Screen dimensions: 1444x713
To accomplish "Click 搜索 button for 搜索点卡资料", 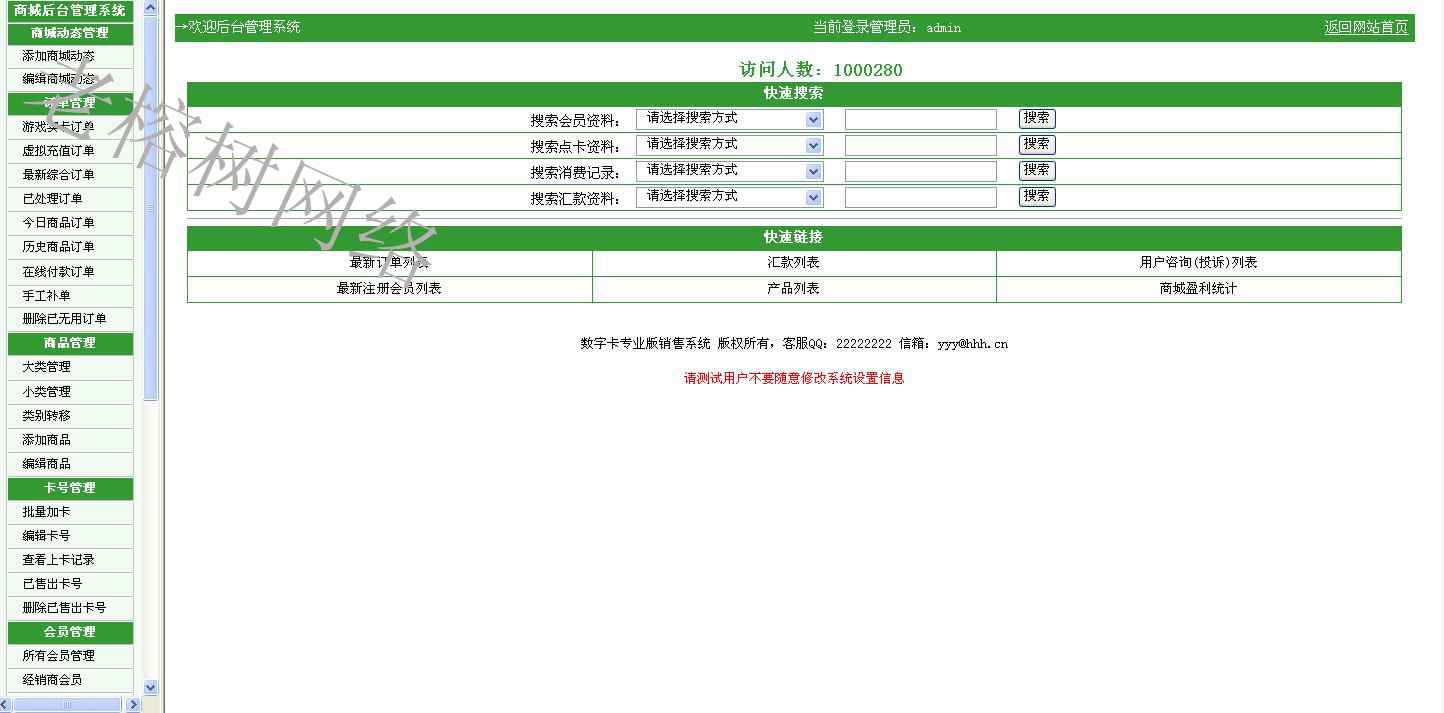I will (1037, 144).
